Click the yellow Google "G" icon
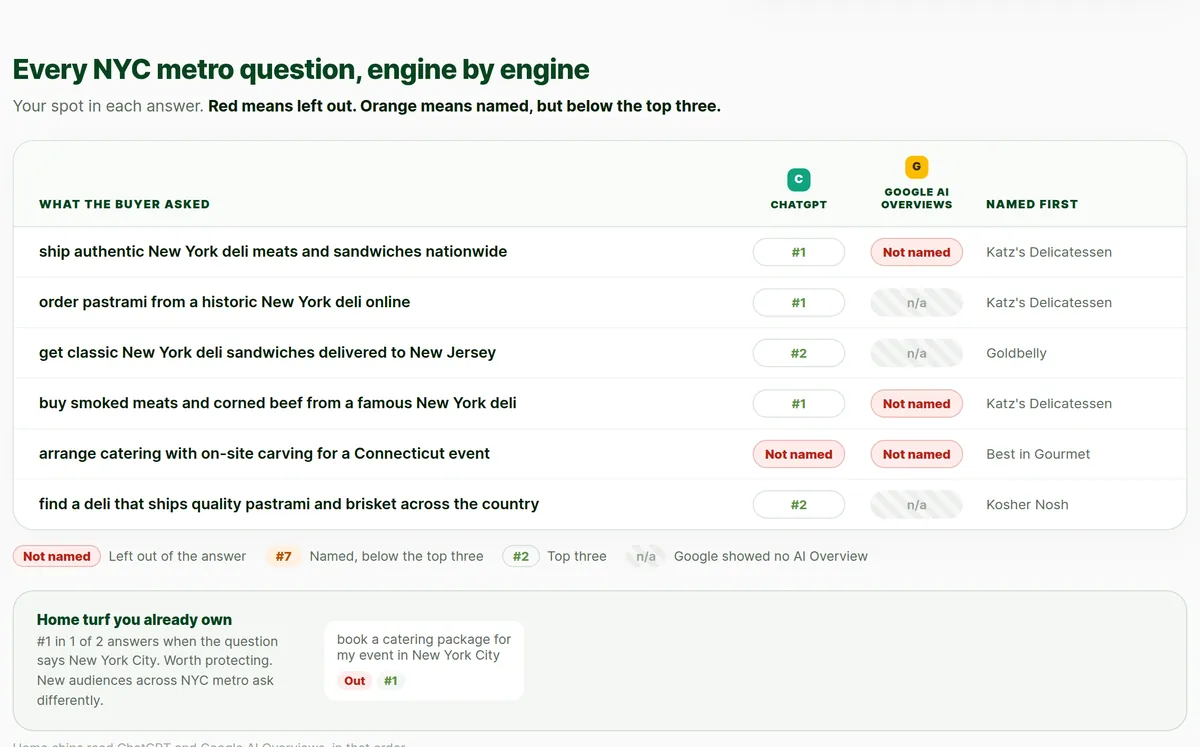Viewport: 1200px width, 747px height. [916, 167]
